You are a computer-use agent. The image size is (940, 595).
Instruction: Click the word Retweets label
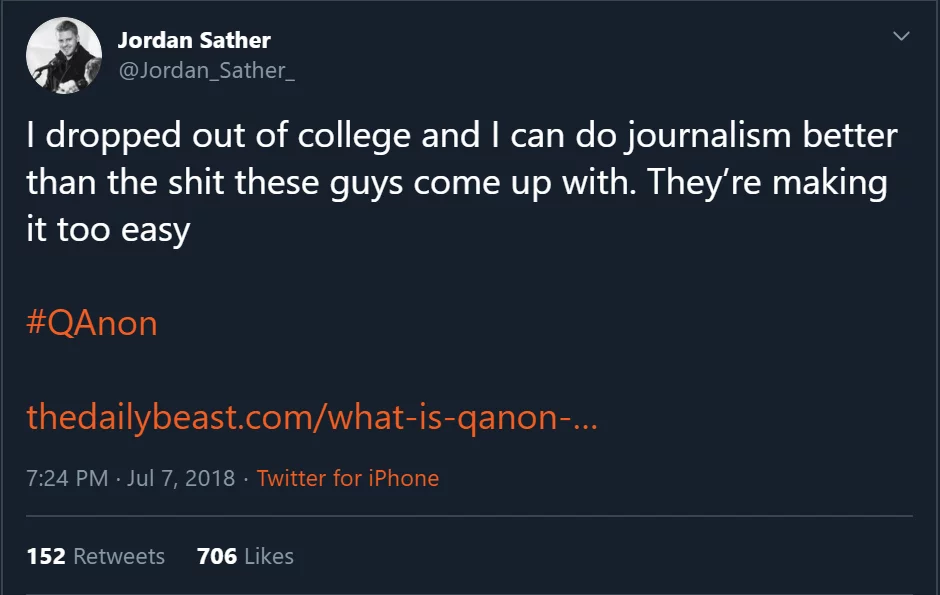point(119,556)
